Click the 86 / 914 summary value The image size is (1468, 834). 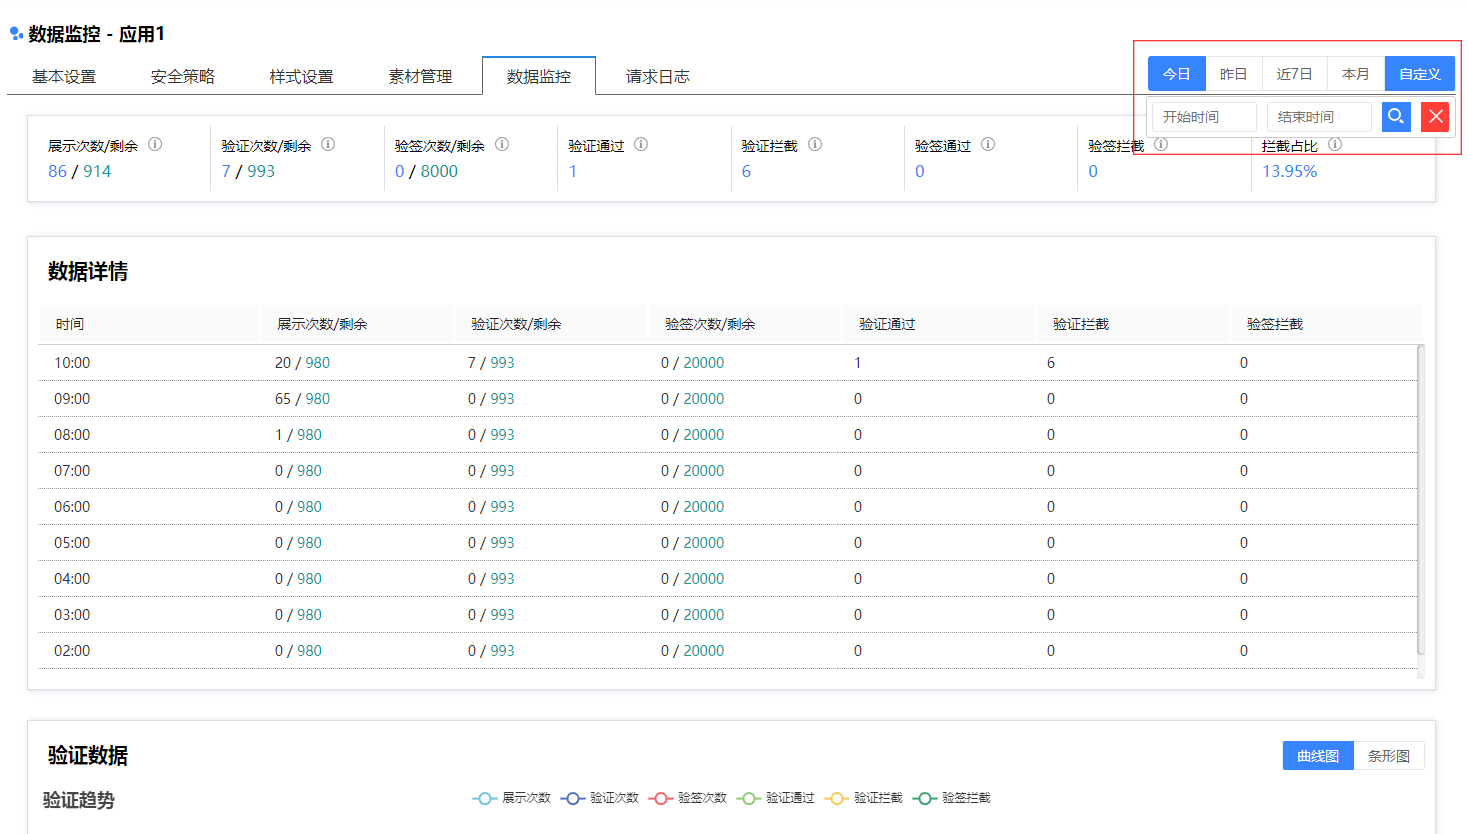point(80,171)
